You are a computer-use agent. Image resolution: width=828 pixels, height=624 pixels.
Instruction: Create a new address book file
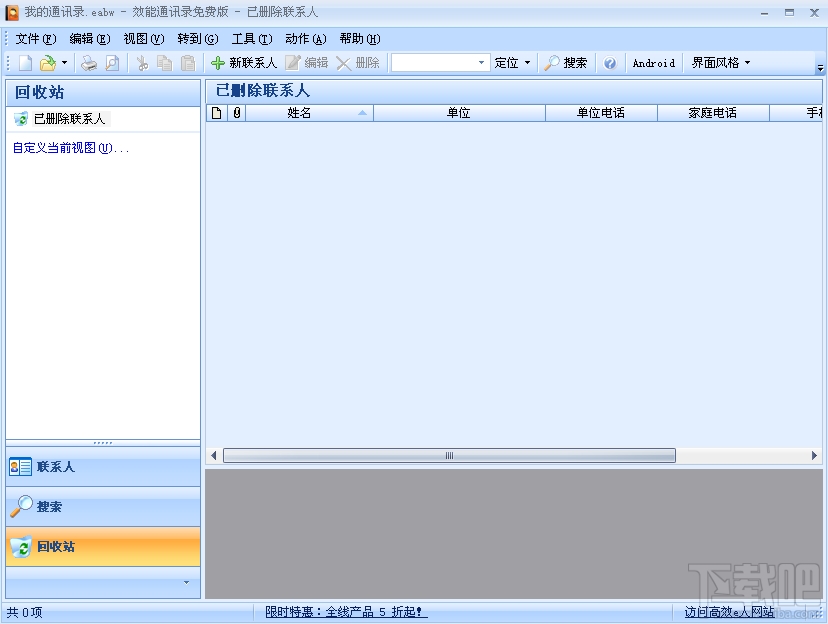[22, 62]
